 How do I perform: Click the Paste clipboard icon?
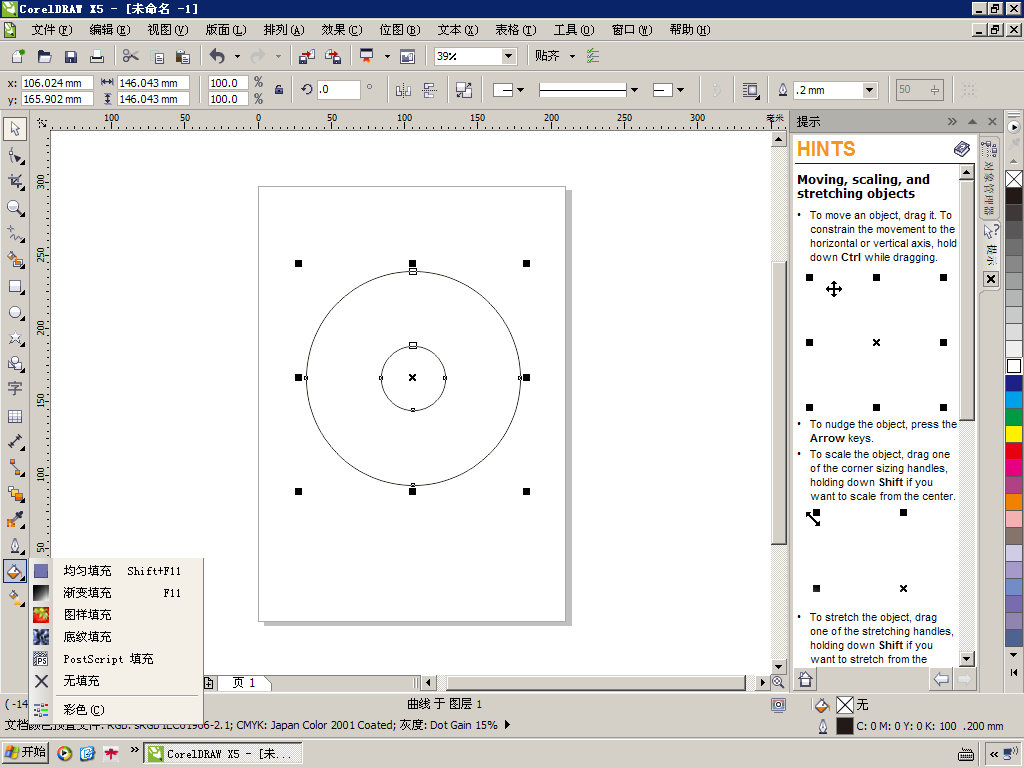183,56
